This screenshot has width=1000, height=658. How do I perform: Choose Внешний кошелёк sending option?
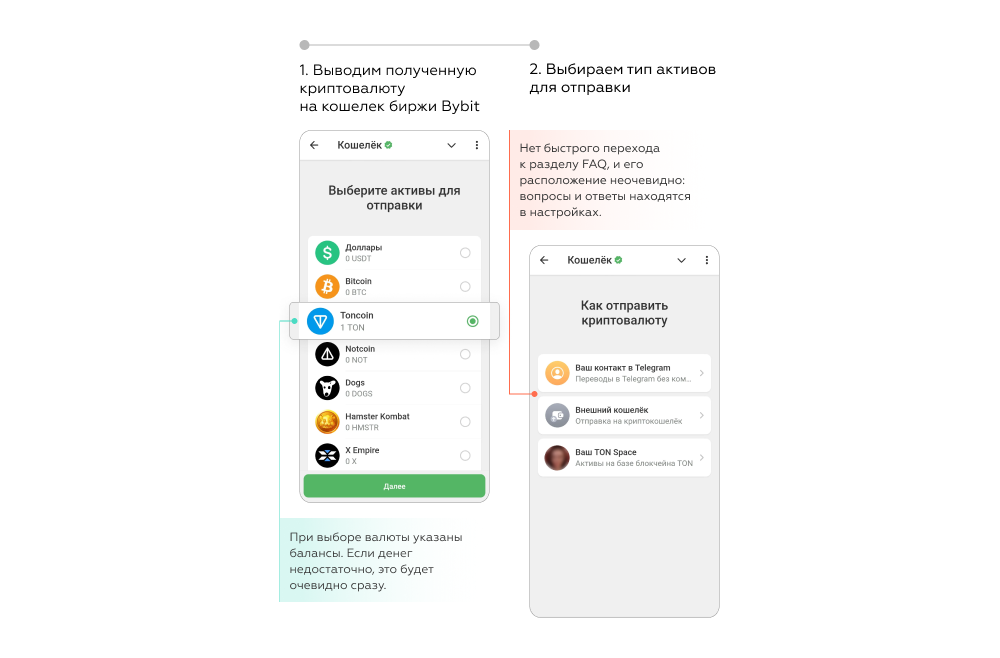pyautogui.click(x=624, y=415)
